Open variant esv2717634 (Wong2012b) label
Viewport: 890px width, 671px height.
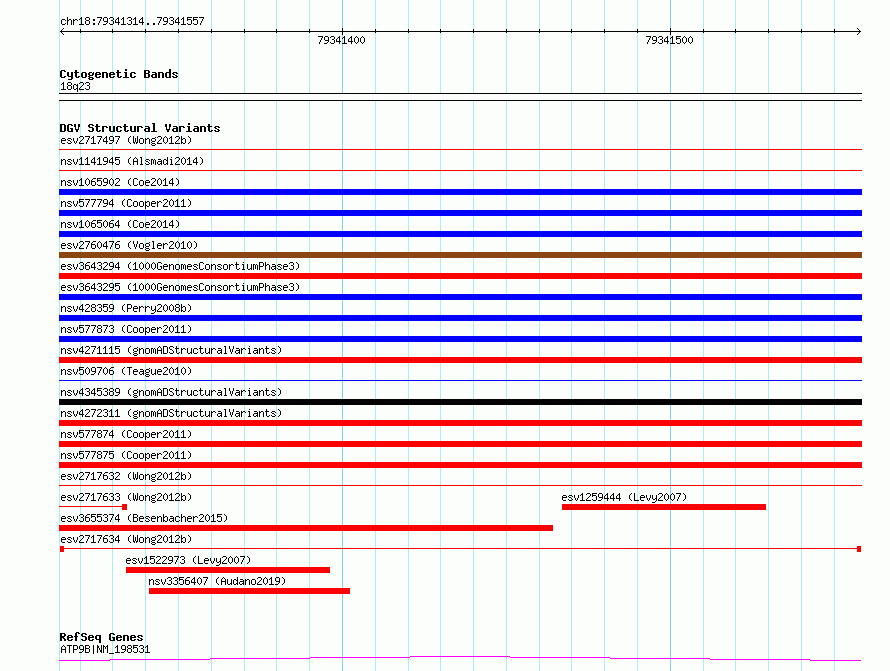point(126,539)
